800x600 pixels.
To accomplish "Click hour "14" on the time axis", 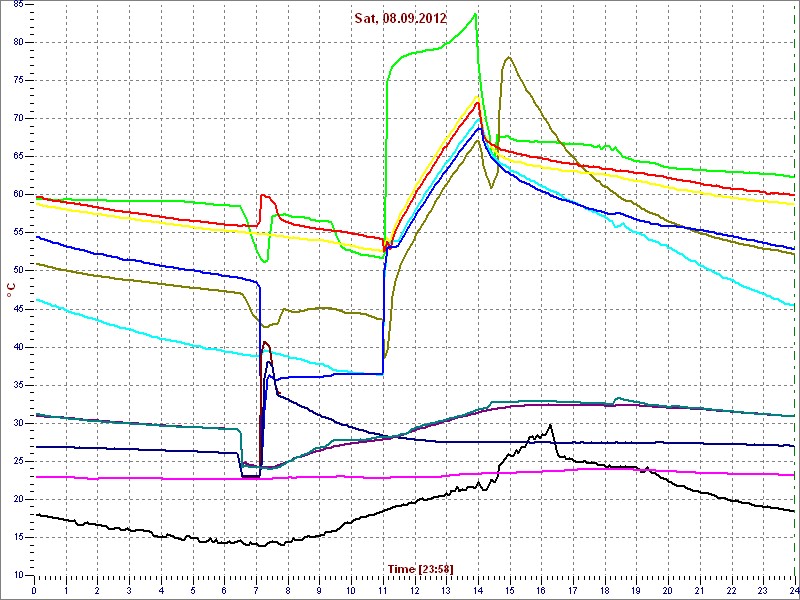I will [x=478, y=590].
